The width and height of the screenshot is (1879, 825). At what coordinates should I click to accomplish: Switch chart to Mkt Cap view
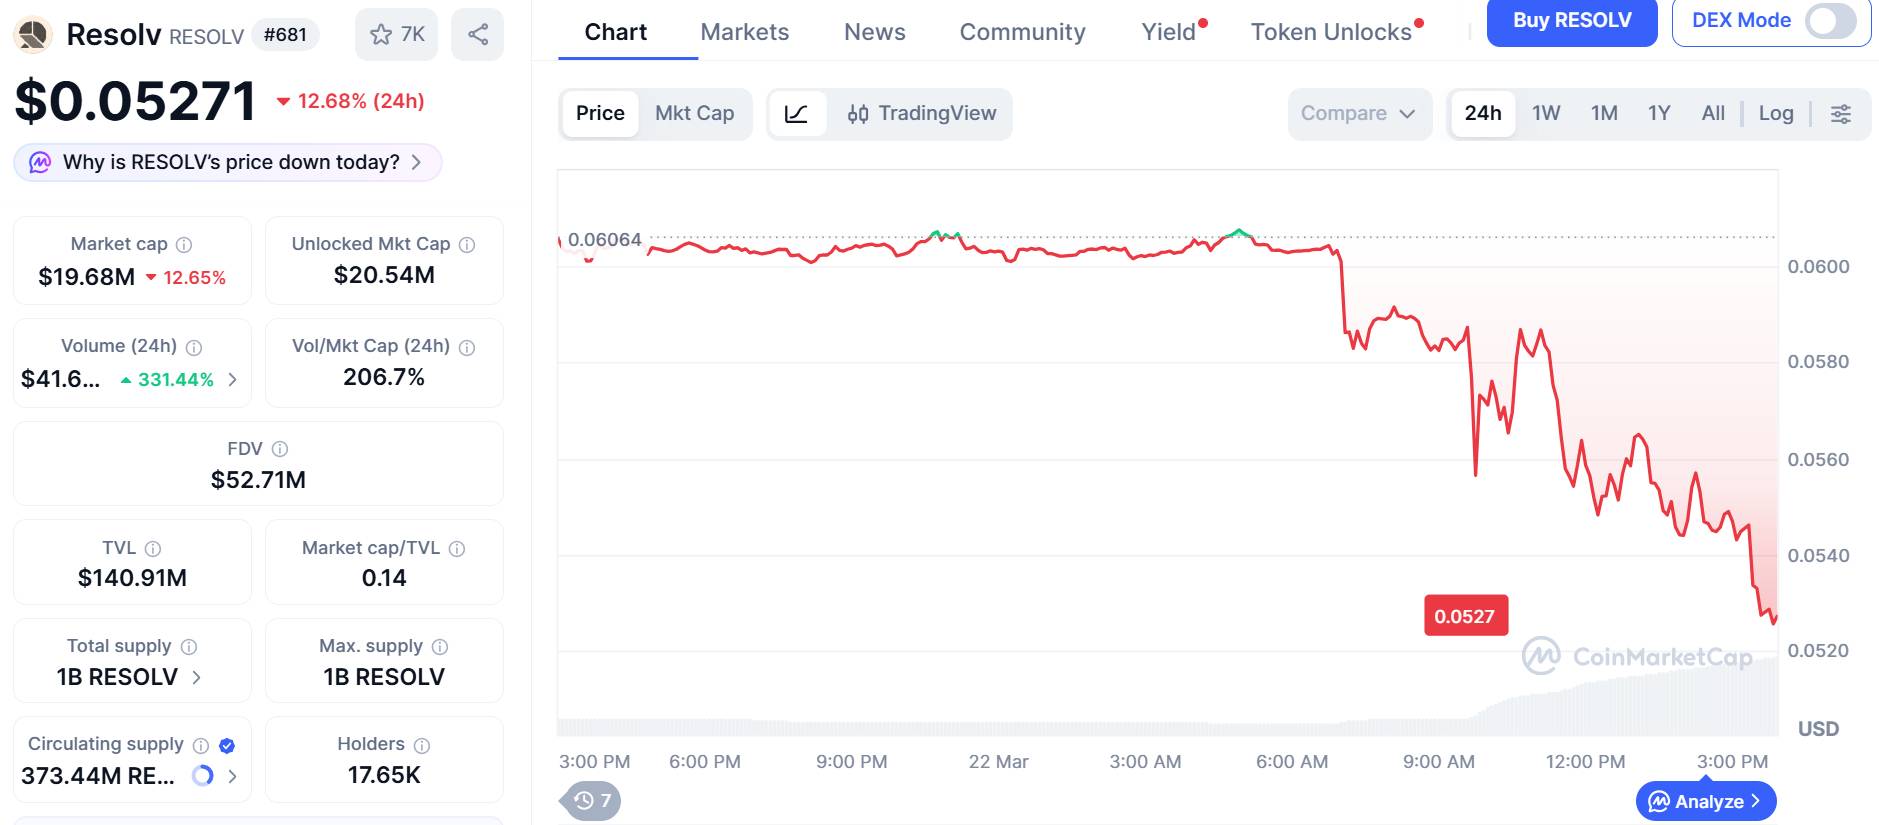click(x=695, y=113)
